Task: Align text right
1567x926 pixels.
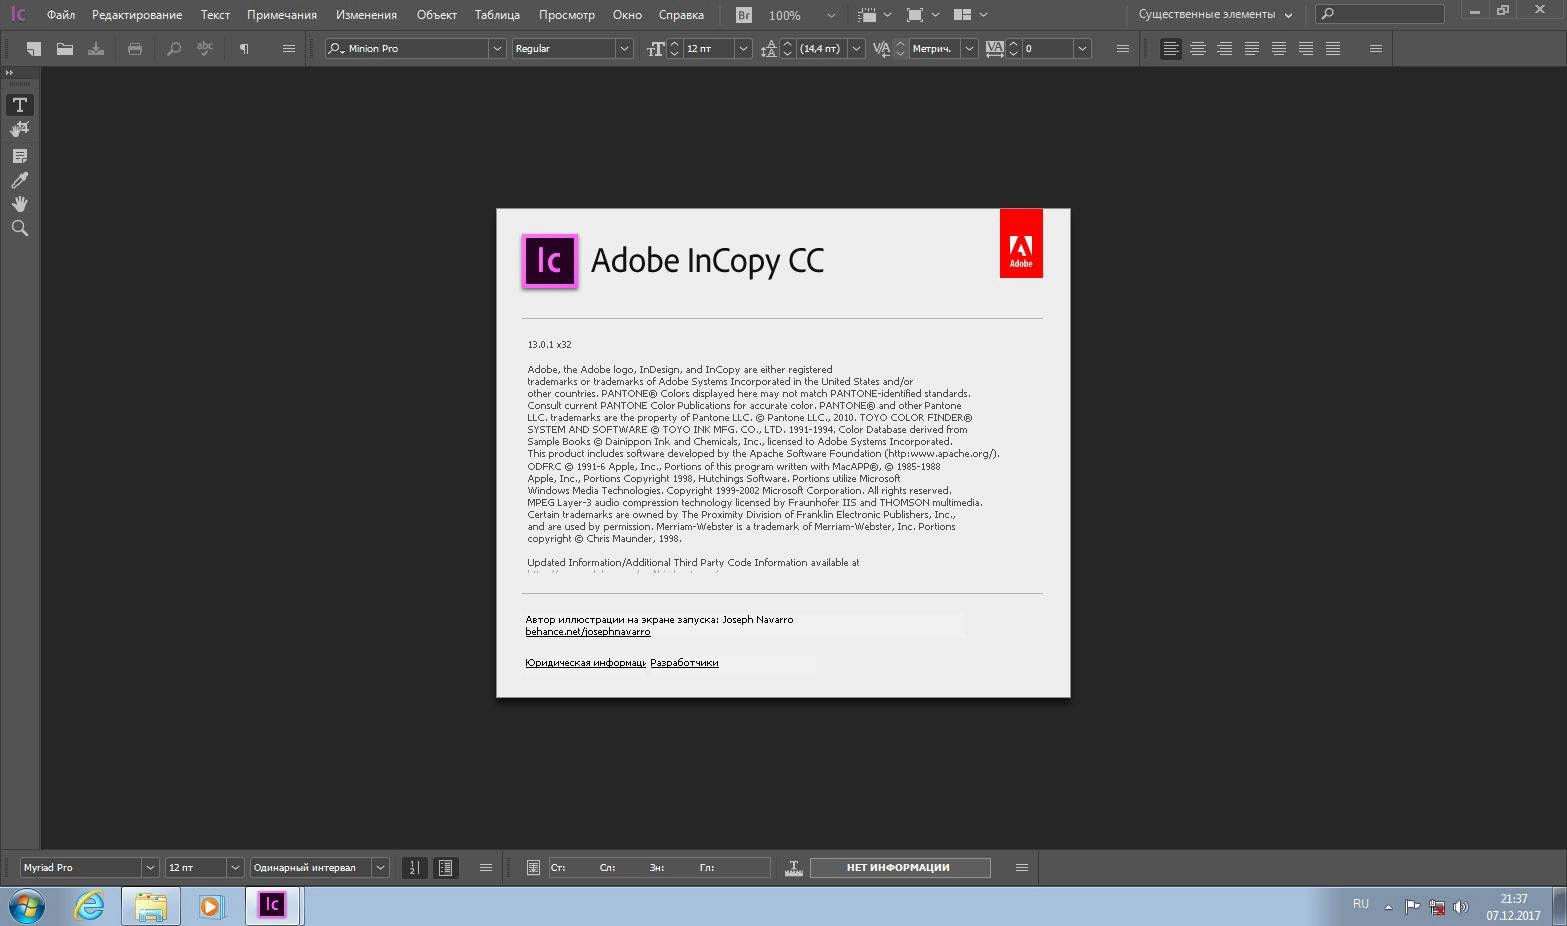Action: pos(1224,48)
